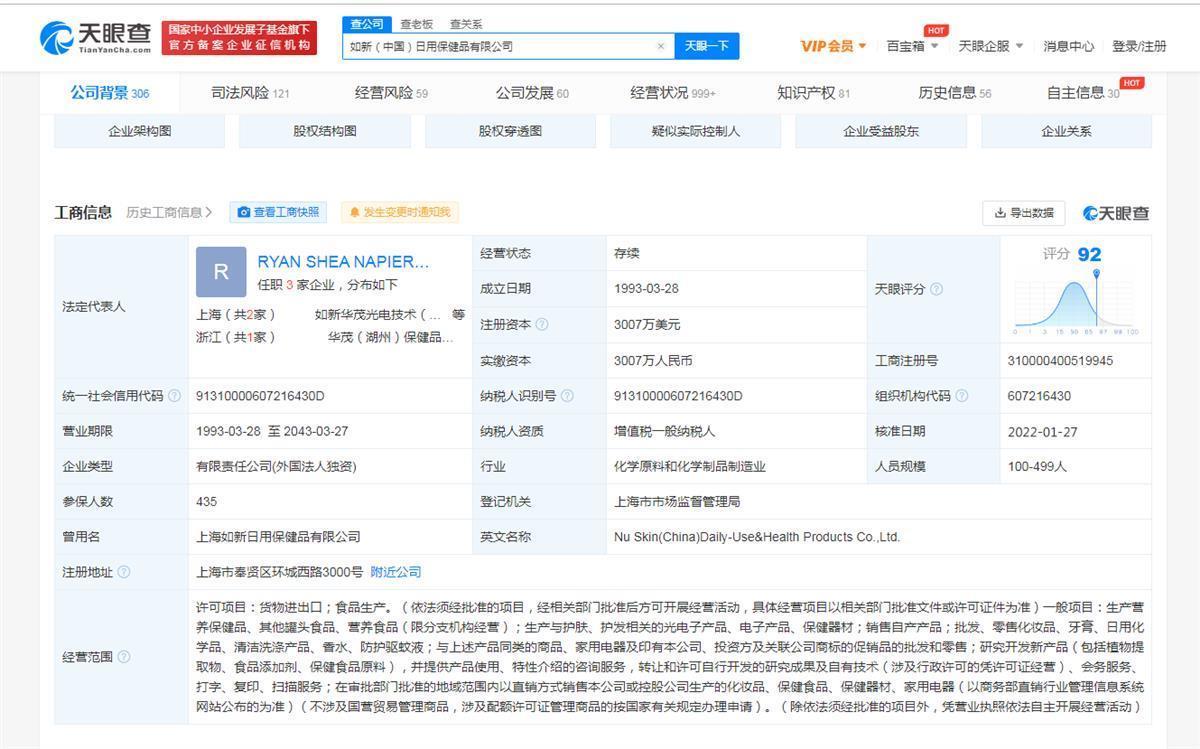
Task: Clear the search box with the x icon
Action: 660,46
